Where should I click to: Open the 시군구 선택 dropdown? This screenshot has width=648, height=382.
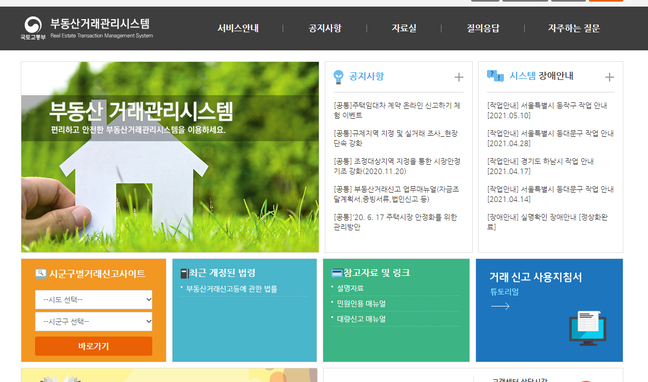point(93,321)
